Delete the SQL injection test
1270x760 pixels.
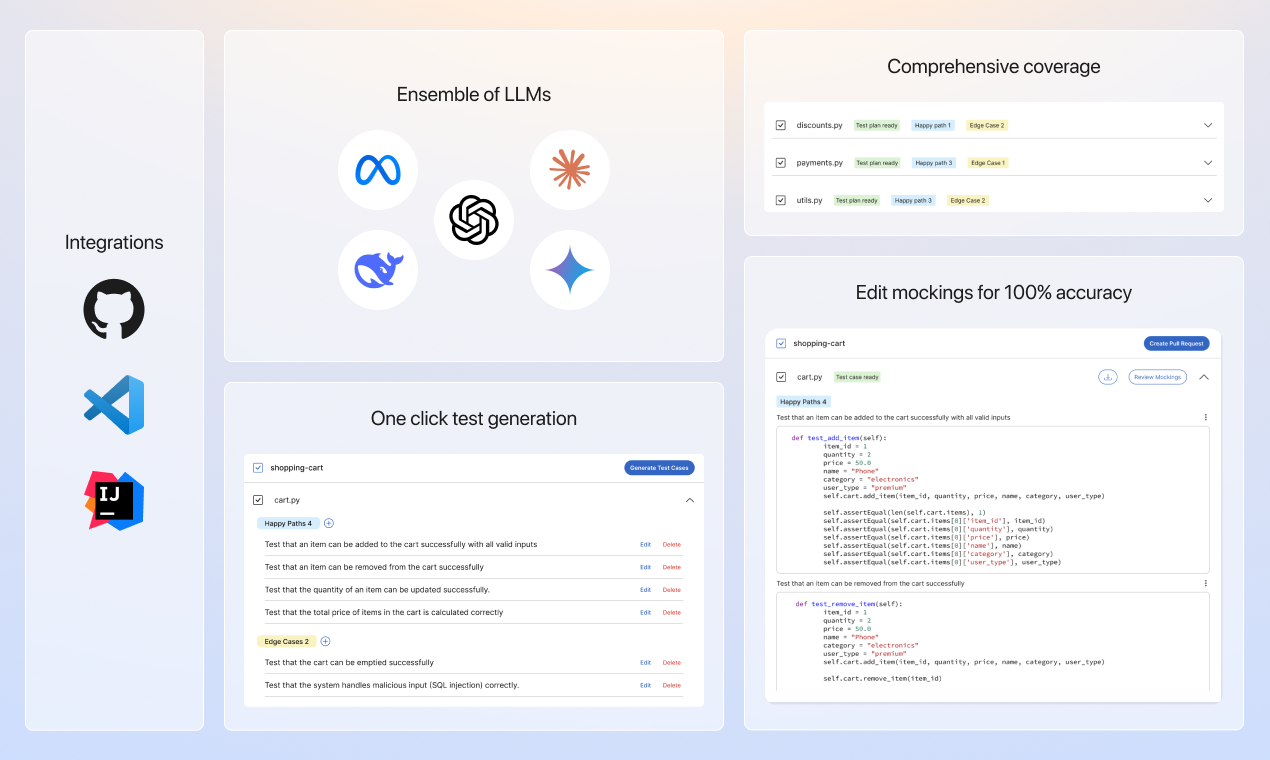(671, 685)
